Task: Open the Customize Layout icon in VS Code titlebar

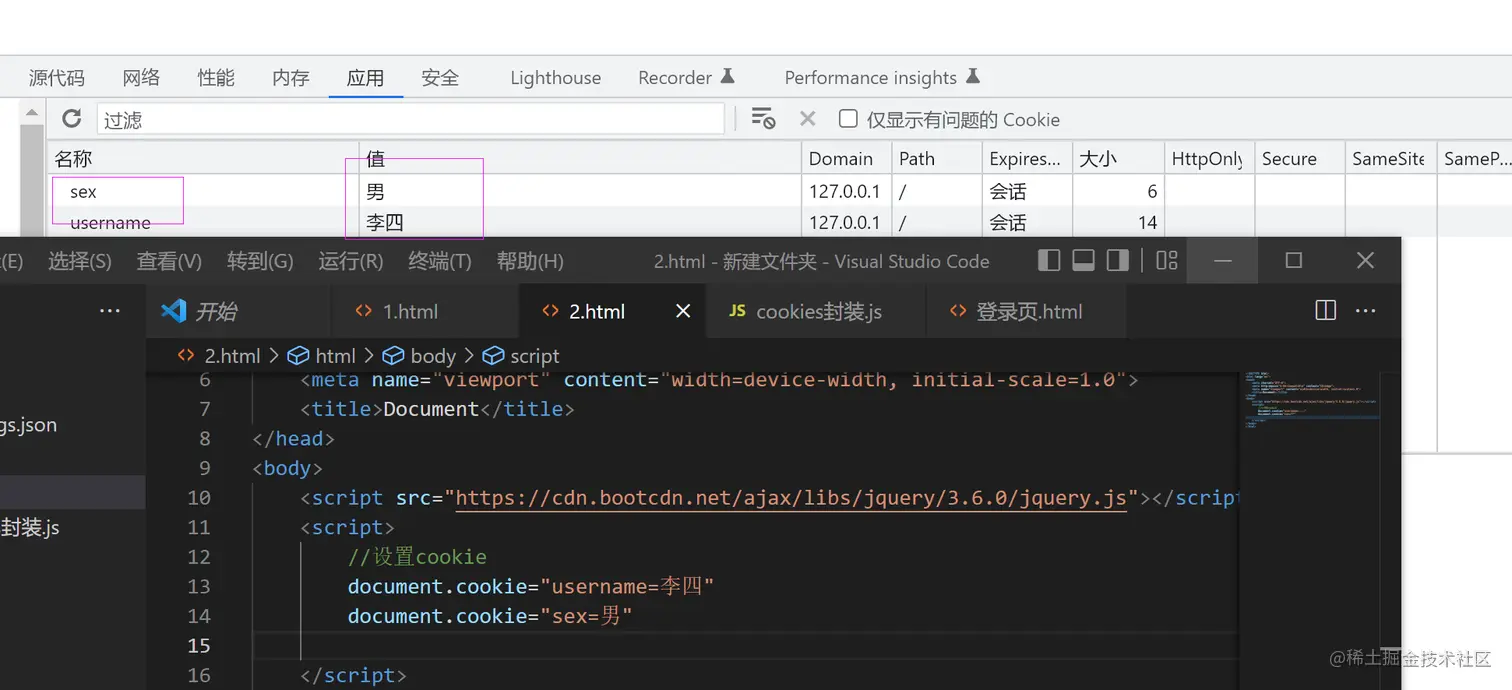Action: click(x=1166, y=260)
